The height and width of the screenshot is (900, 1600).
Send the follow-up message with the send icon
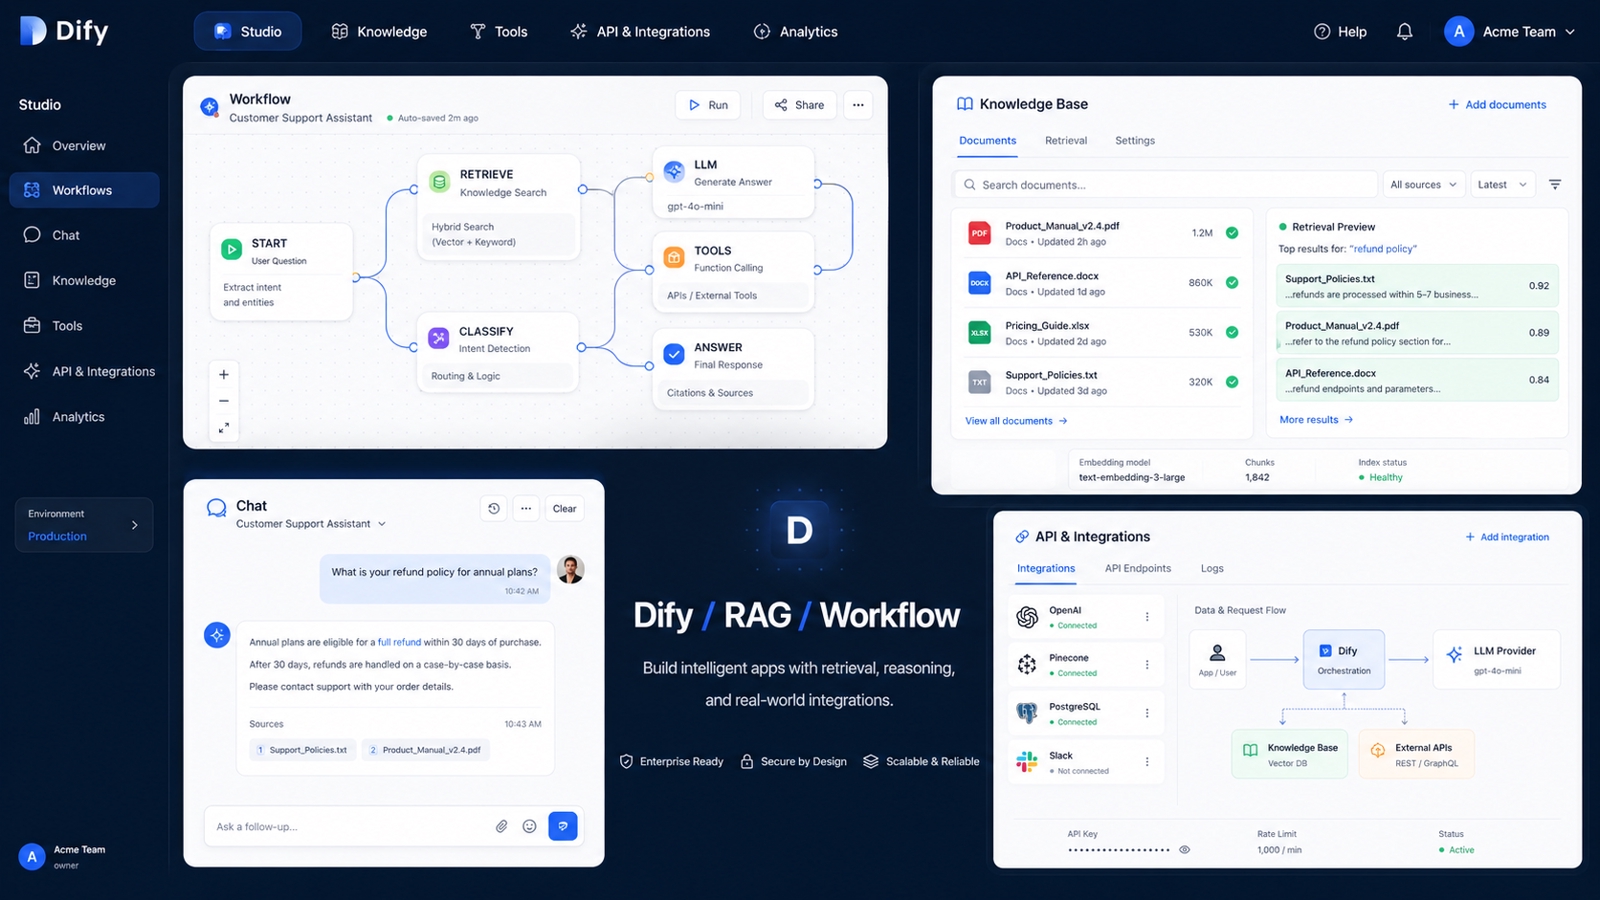tap(562, 826)
